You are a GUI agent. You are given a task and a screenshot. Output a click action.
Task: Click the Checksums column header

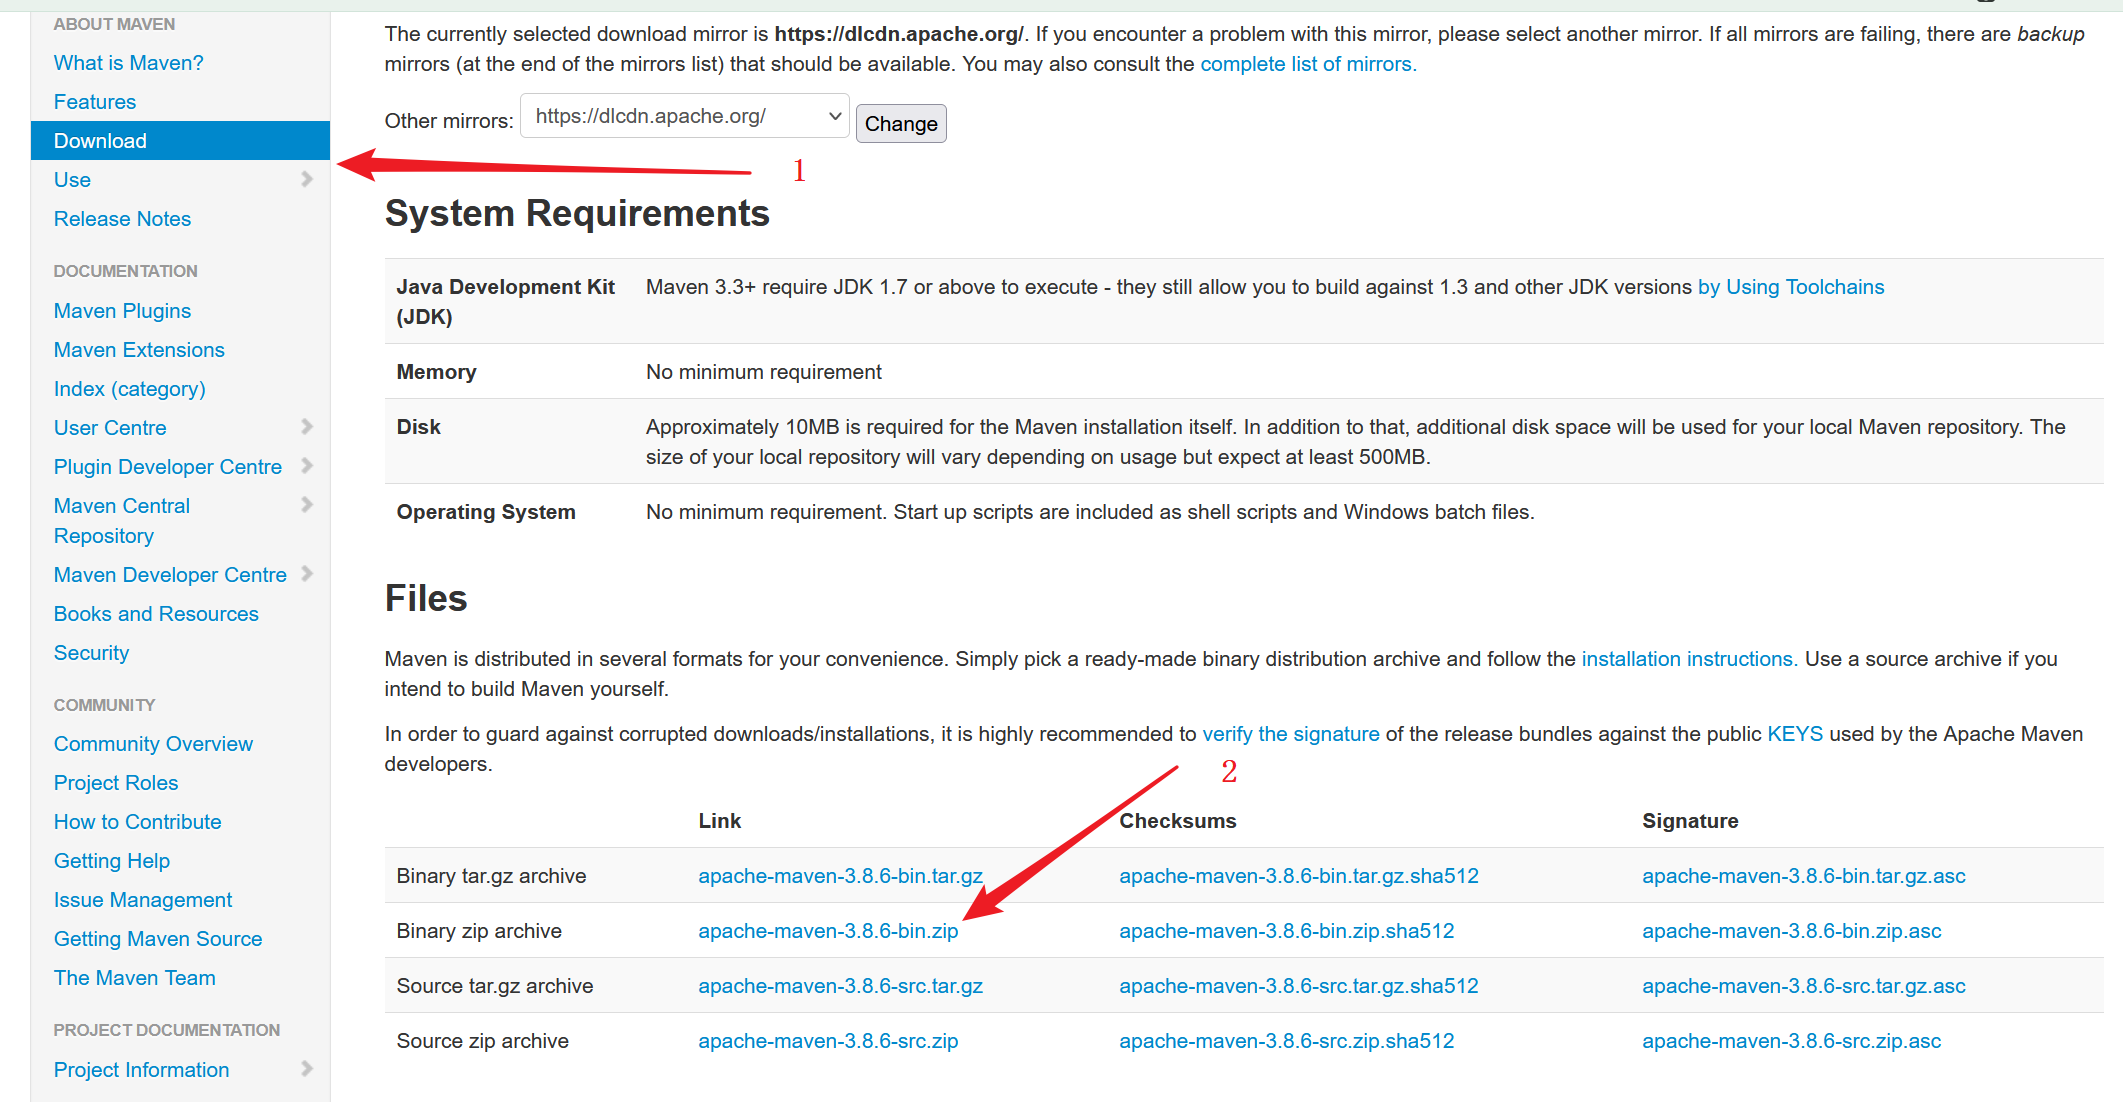tap(1178, 821)
